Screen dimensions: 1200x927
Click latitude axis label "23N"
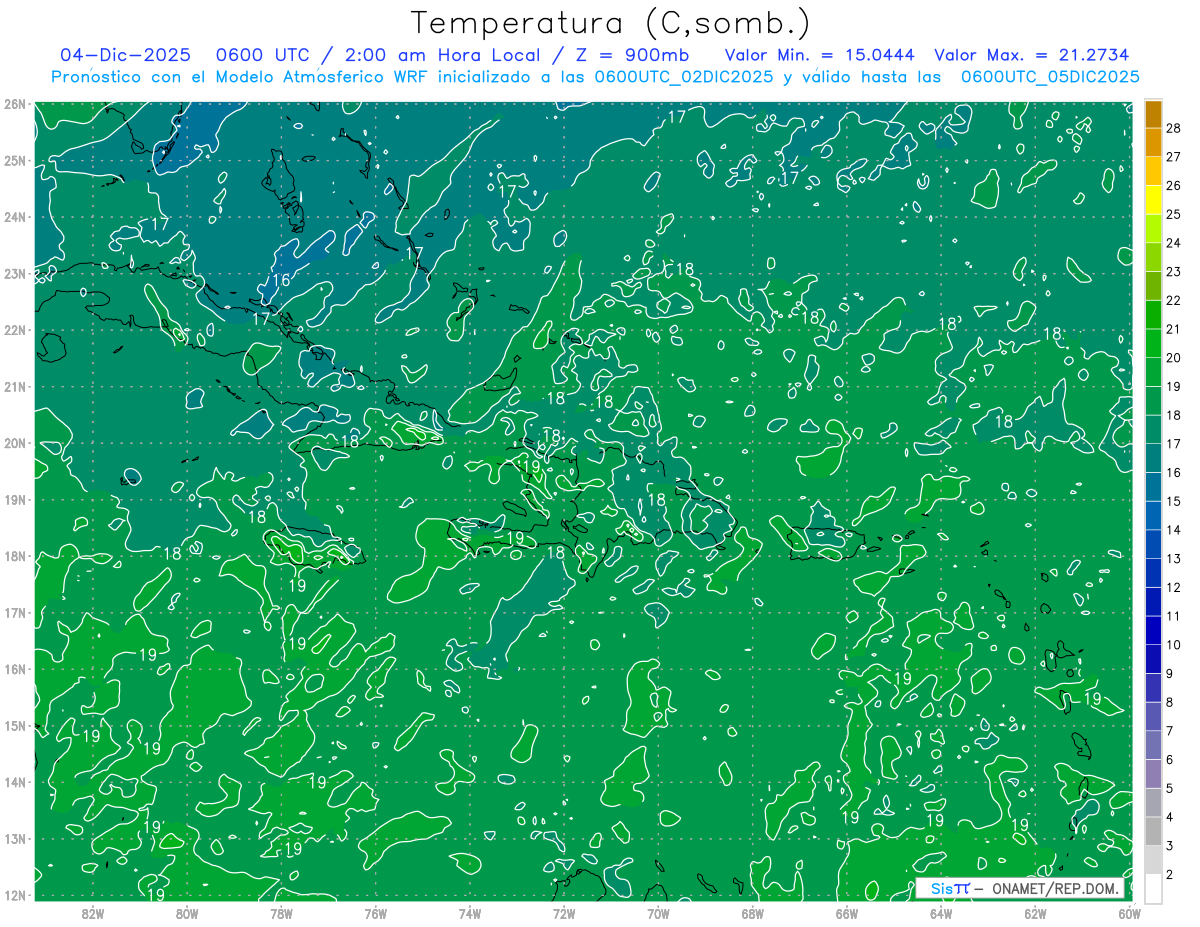click(14, 274)
